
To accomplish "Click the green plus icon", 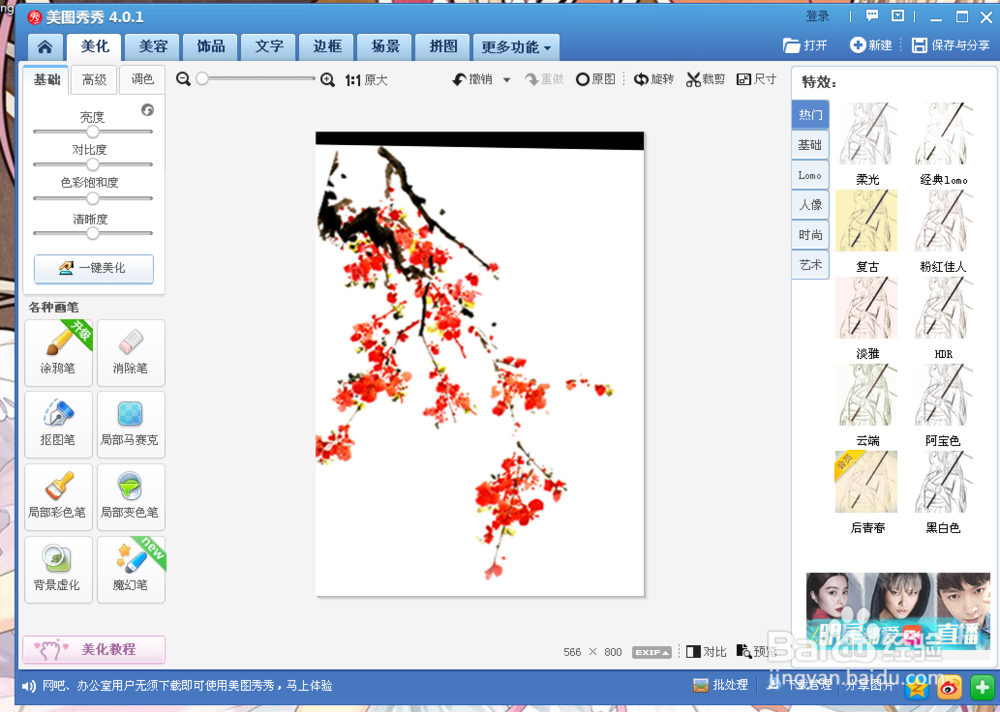I will click(x=982, y=688).
